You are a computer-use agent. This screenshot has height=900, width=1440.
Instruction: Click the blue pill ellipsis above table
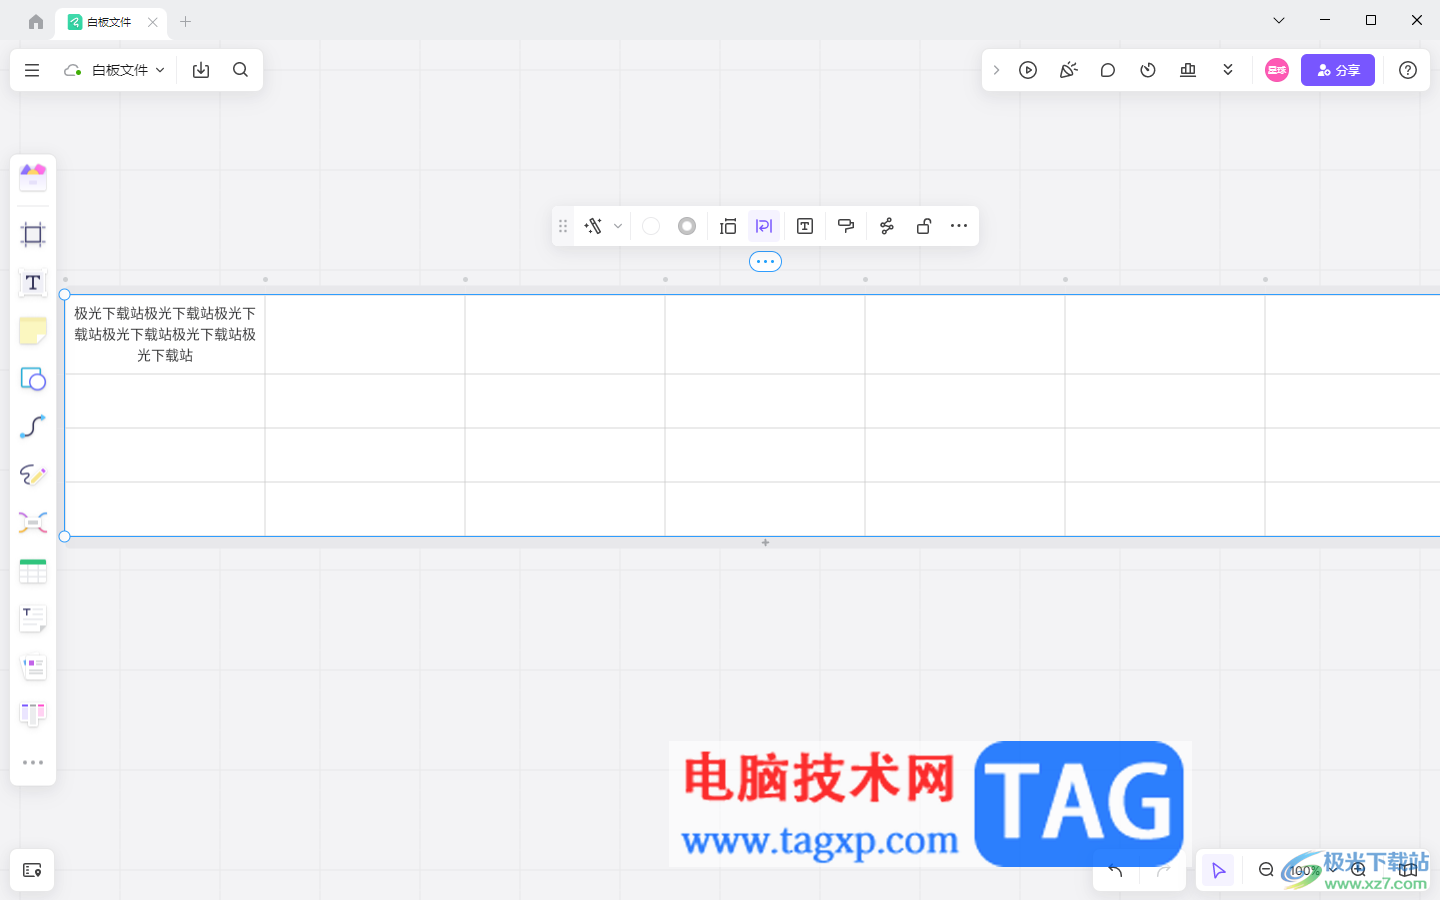(765, 262)
